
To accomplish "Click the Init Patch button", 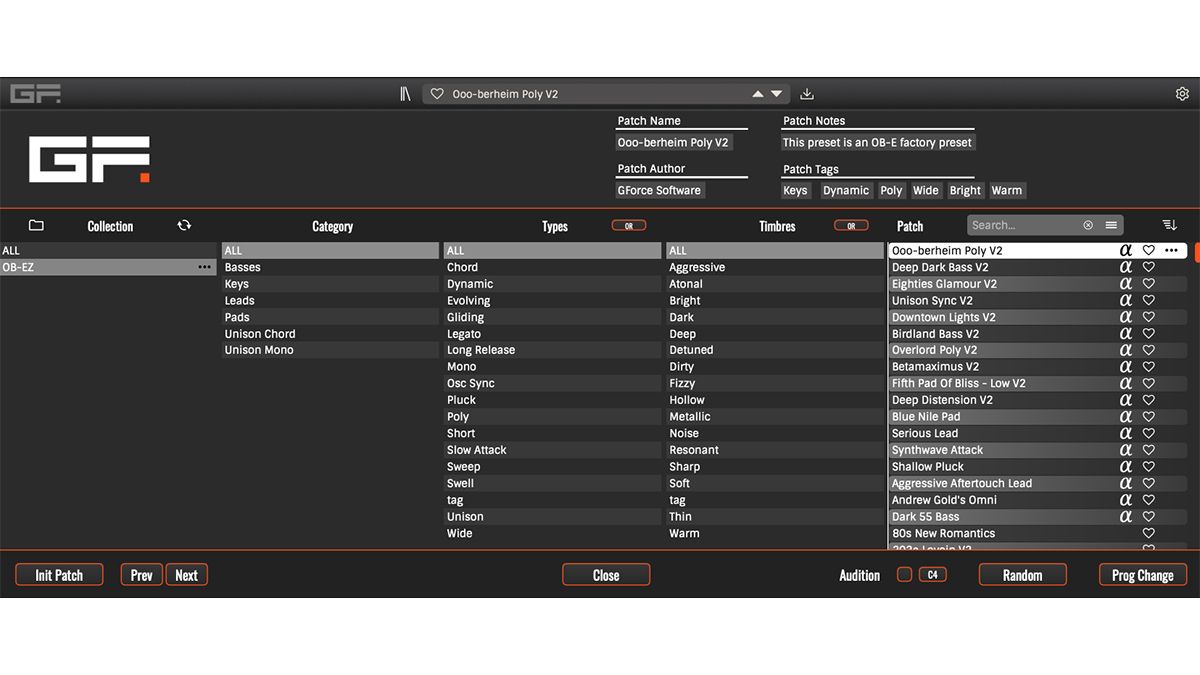I will coord(59,575).
